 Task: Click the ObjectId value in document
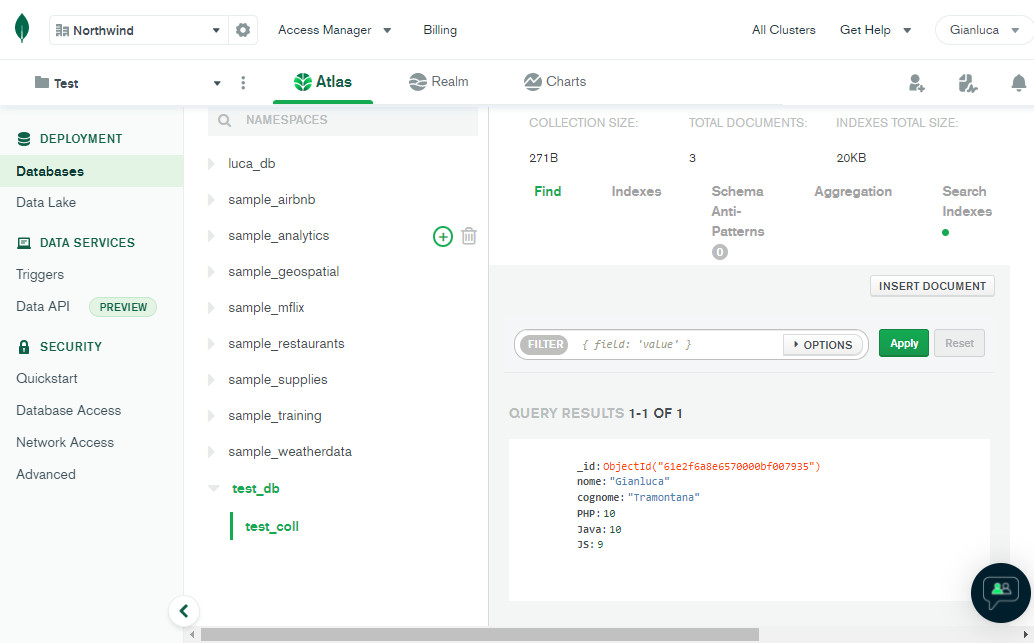point(712,466)
